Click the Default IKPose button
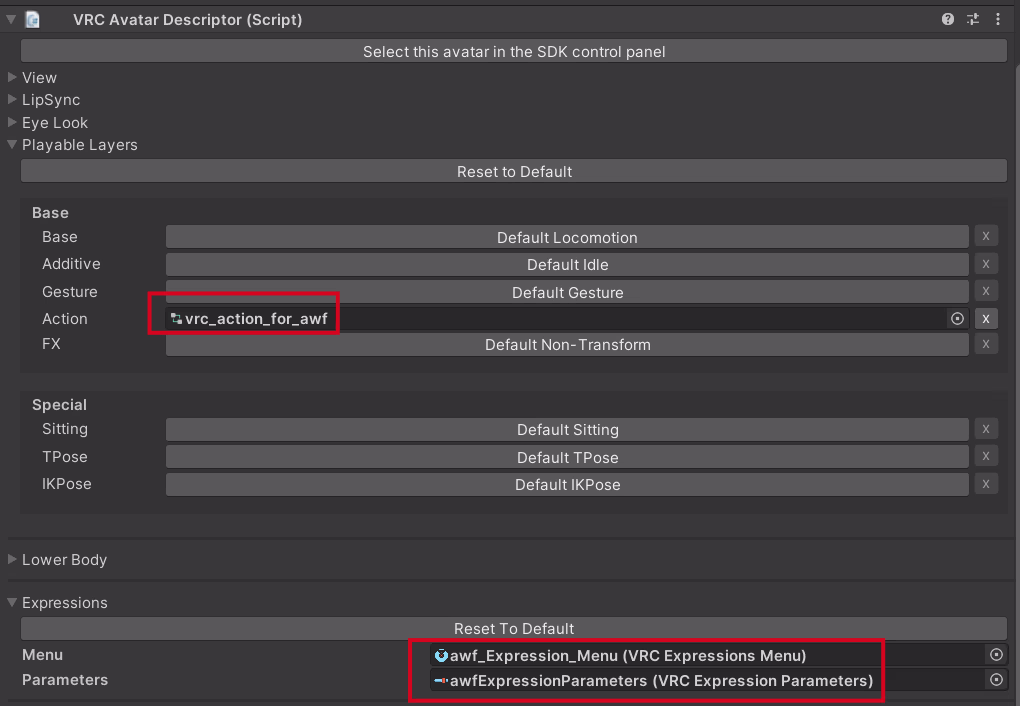Screen dimensions: 1020x706 pyautogui.click(x=567, y=485)
